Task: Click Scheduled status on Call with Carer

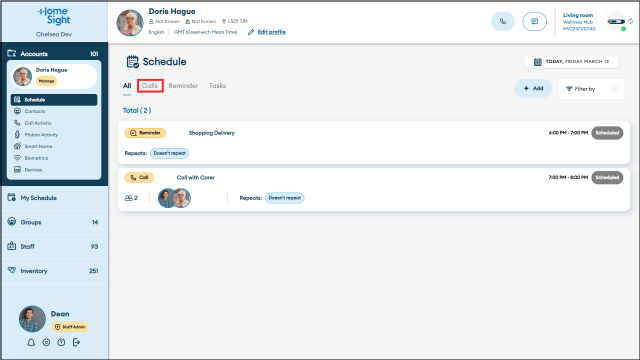Action: (x=607, y=178)
